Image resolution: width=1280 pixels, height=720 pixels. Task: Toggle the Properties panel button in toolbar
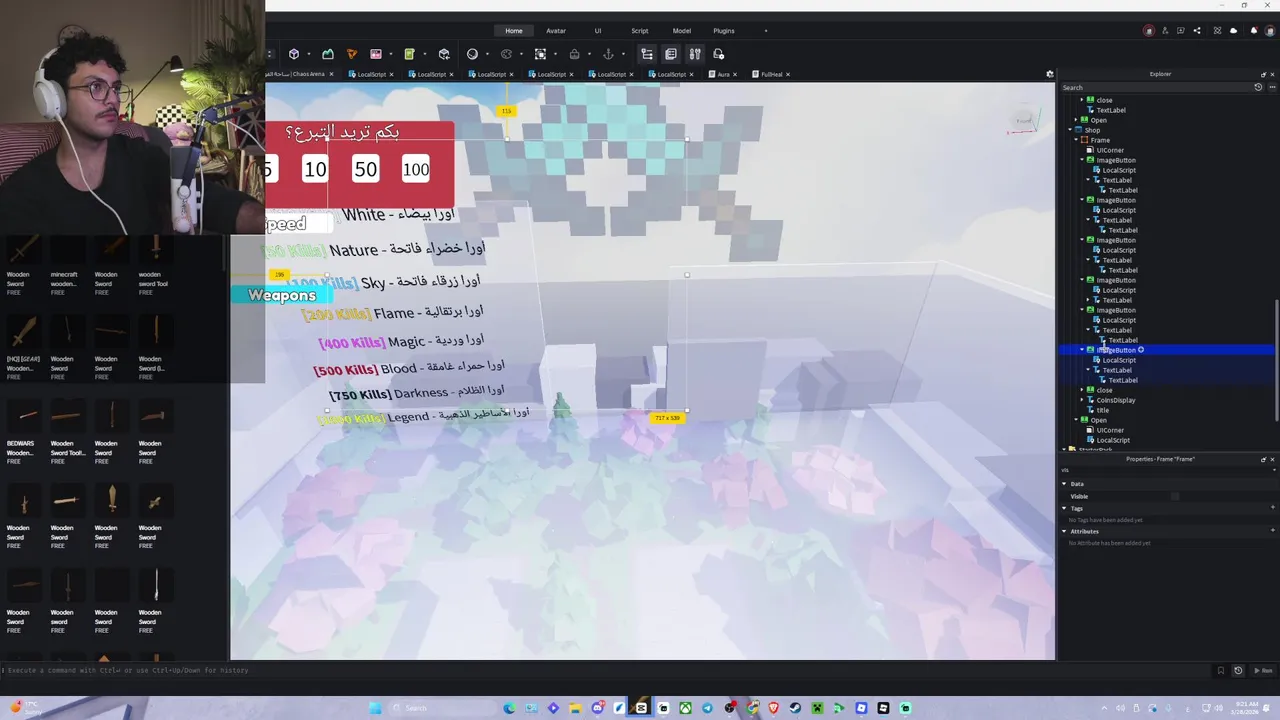click(x=671, y=54)
